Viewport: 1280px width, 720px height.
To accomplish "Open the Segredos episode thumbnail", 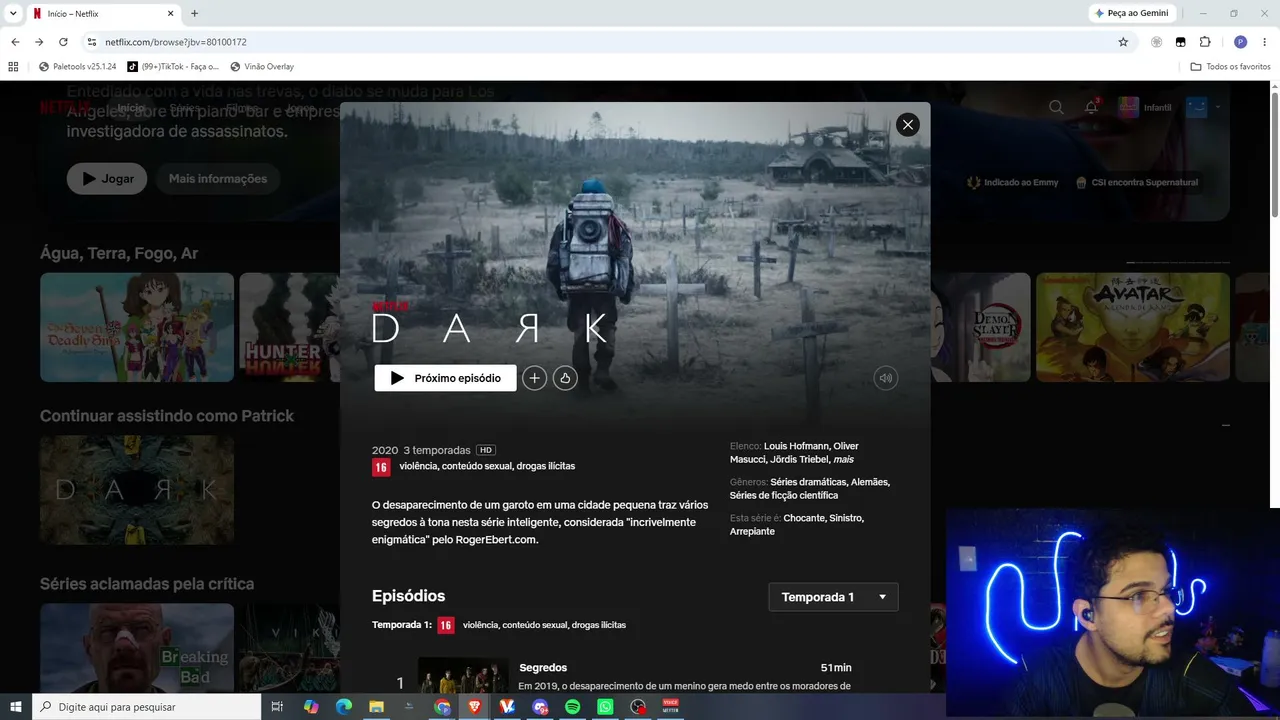I will pos(463,676).
